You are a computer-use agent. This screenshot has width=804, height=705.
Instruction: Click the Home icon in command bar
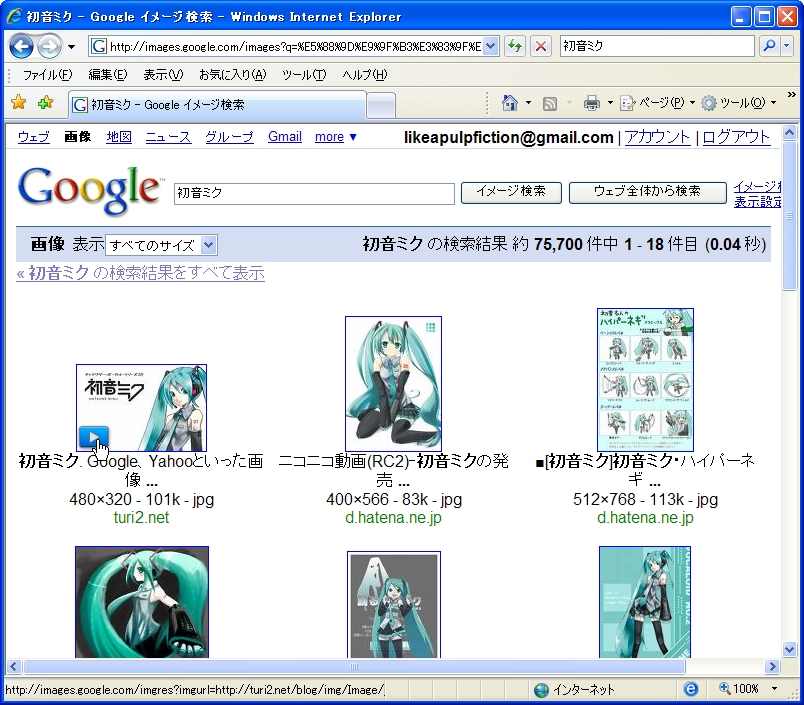(x=510, y=103)
